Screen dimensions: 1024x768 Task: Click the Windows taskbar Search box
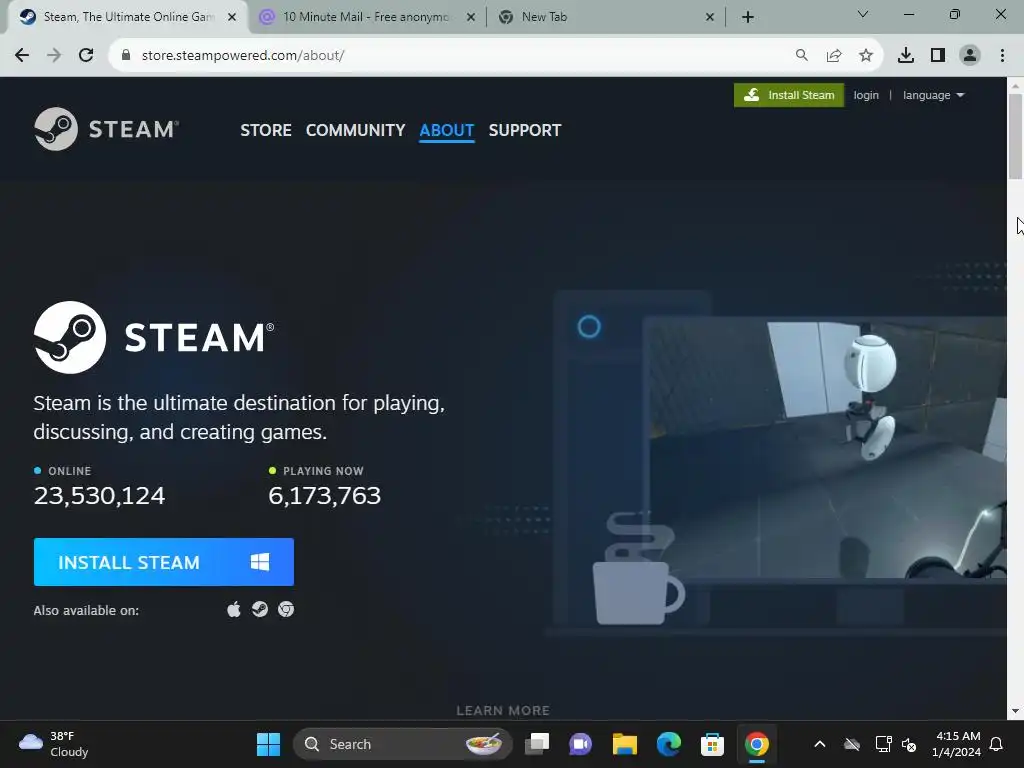click(402, 744)
